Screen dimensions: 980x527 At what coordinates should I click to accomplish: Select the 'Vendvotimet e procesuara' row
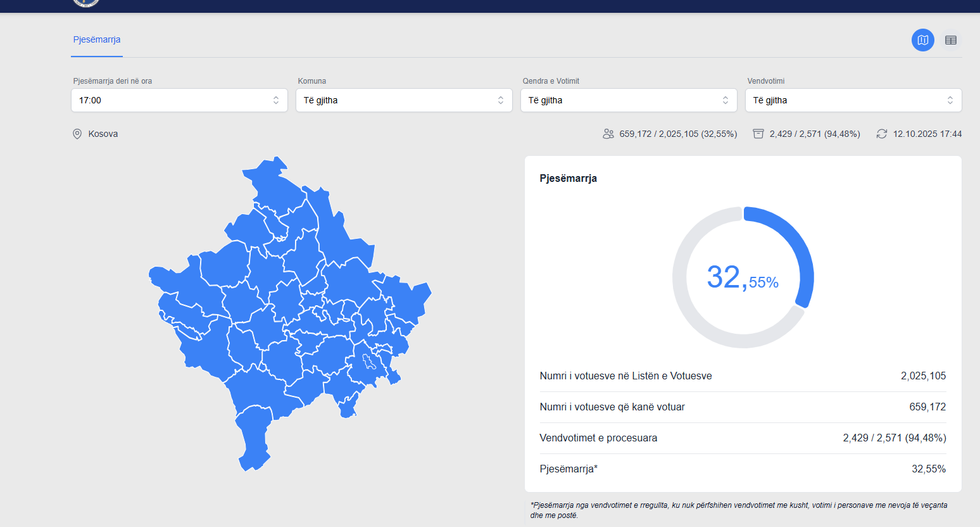coord(742,438)
